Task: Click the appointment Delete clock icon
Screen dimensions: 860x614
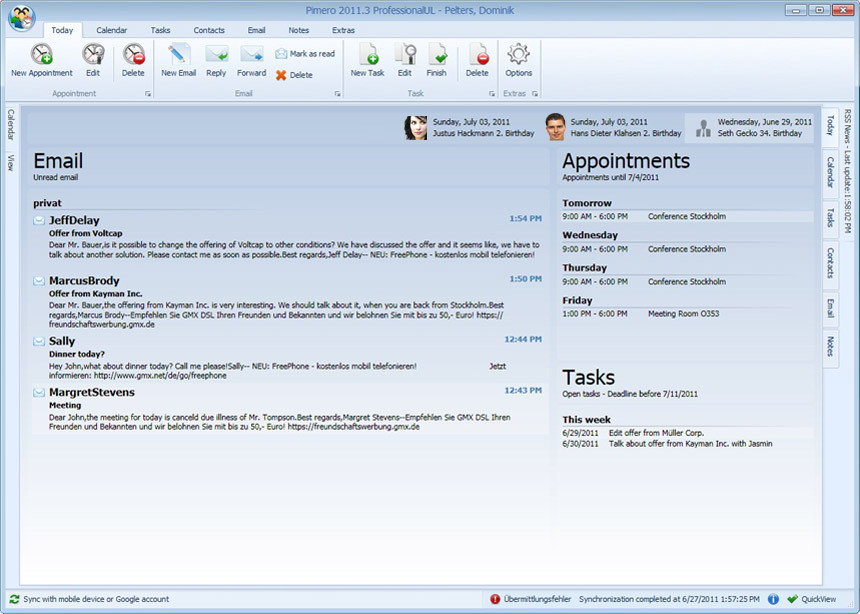Action: 133,54
